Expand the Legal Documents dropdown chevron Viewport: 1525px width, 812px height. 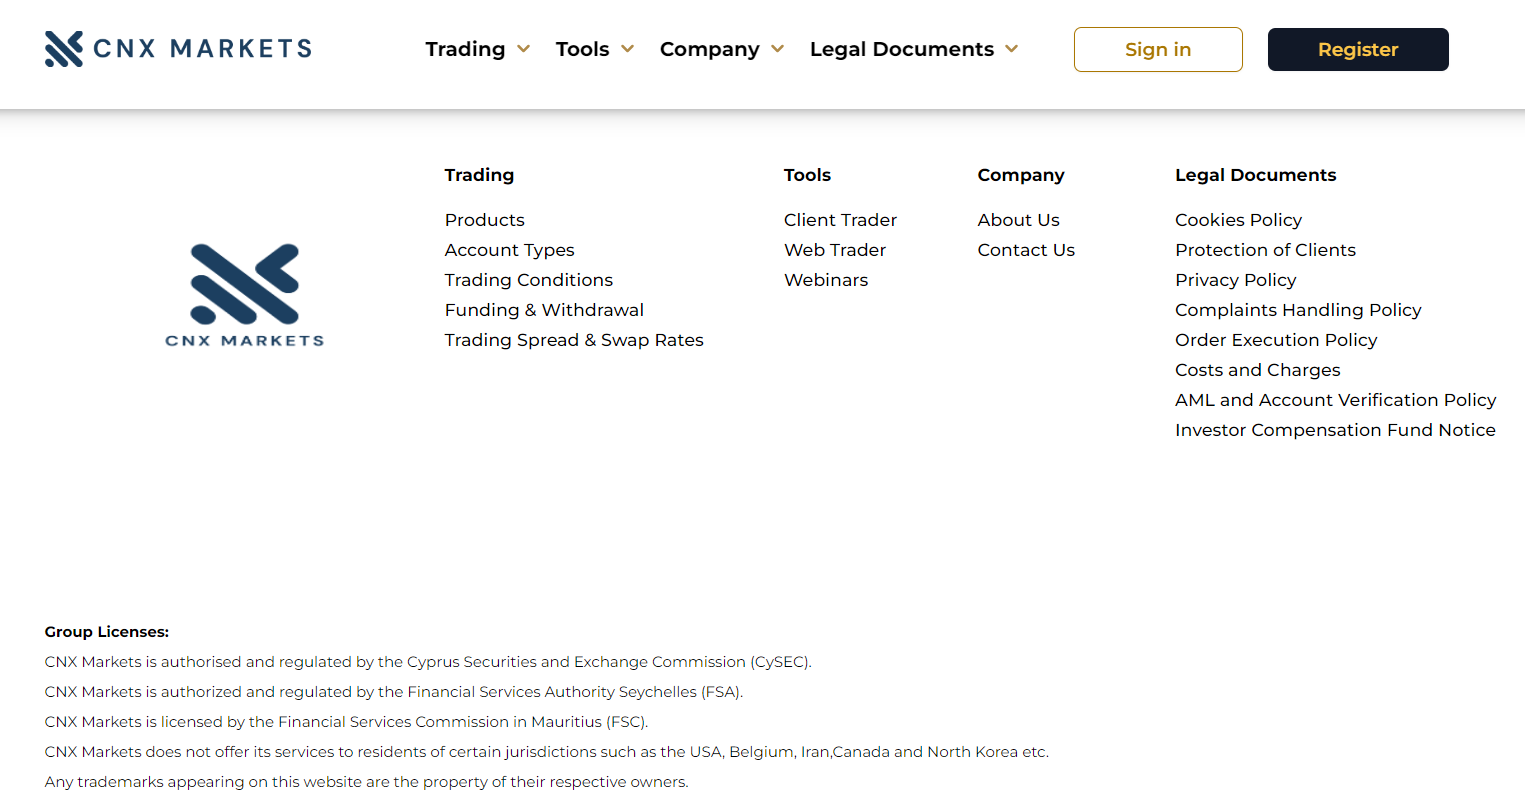pyautogui.click(x=1012, y=49)
